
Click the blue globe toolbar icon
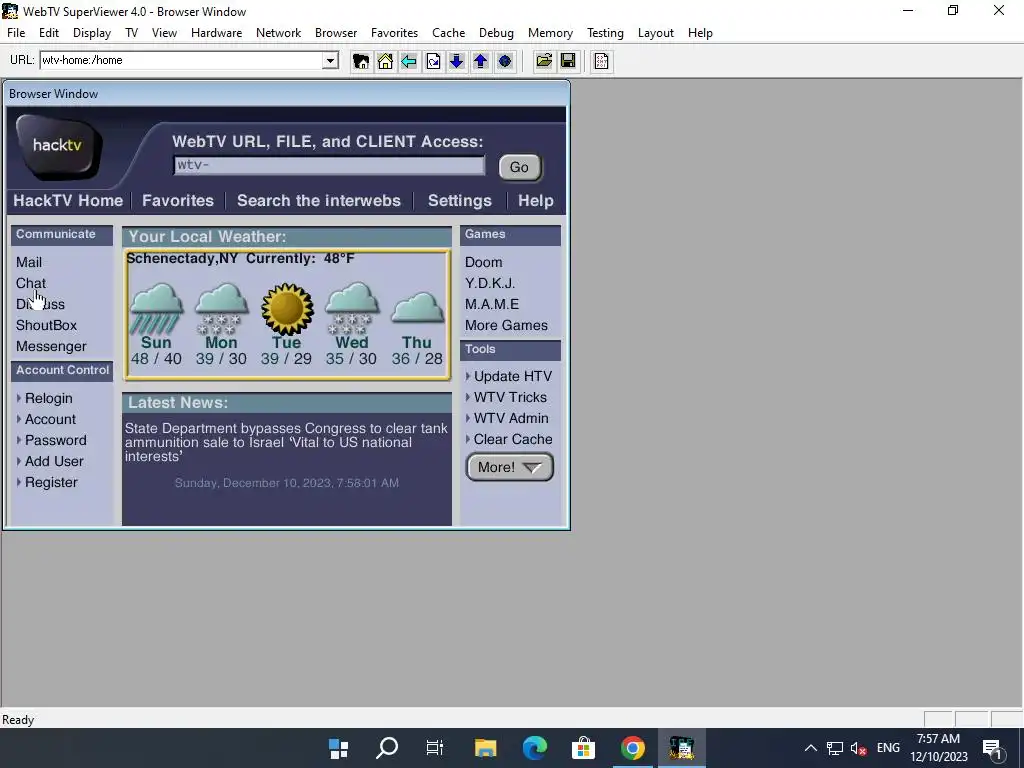point(505,61)
